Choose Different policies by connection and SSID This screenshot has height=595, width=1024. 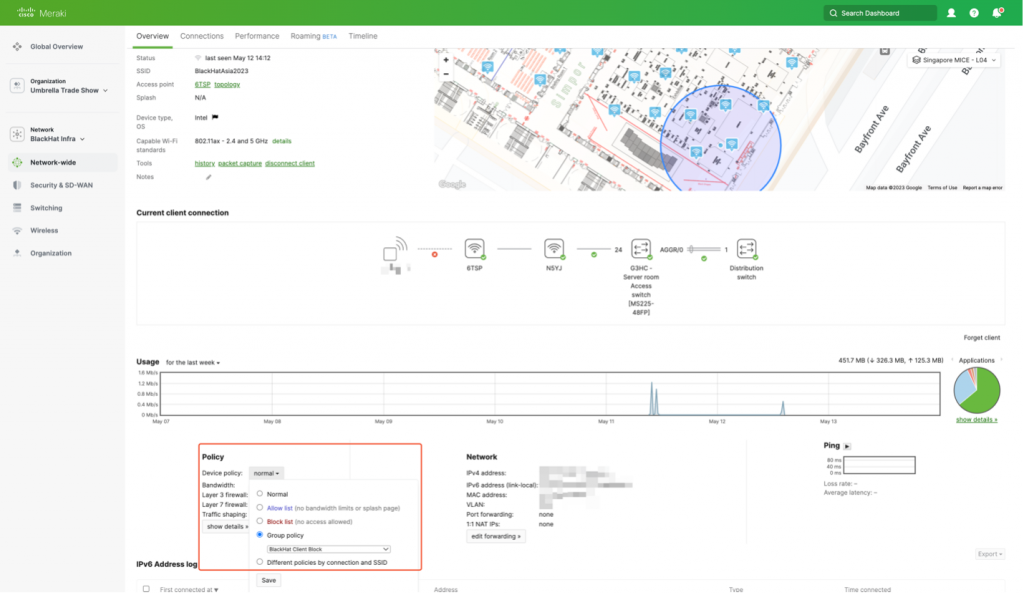tap(260, 562)
